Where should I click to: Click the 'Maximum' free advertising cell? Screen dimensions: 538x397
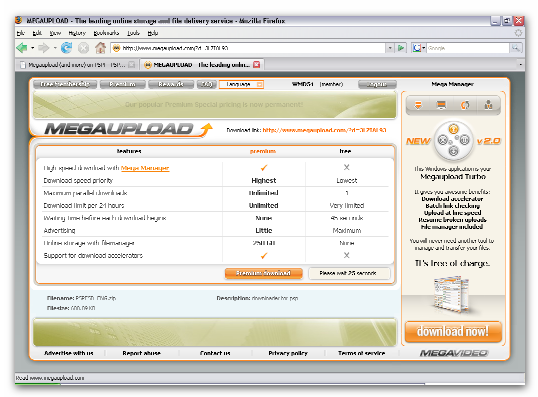(347, 231)
